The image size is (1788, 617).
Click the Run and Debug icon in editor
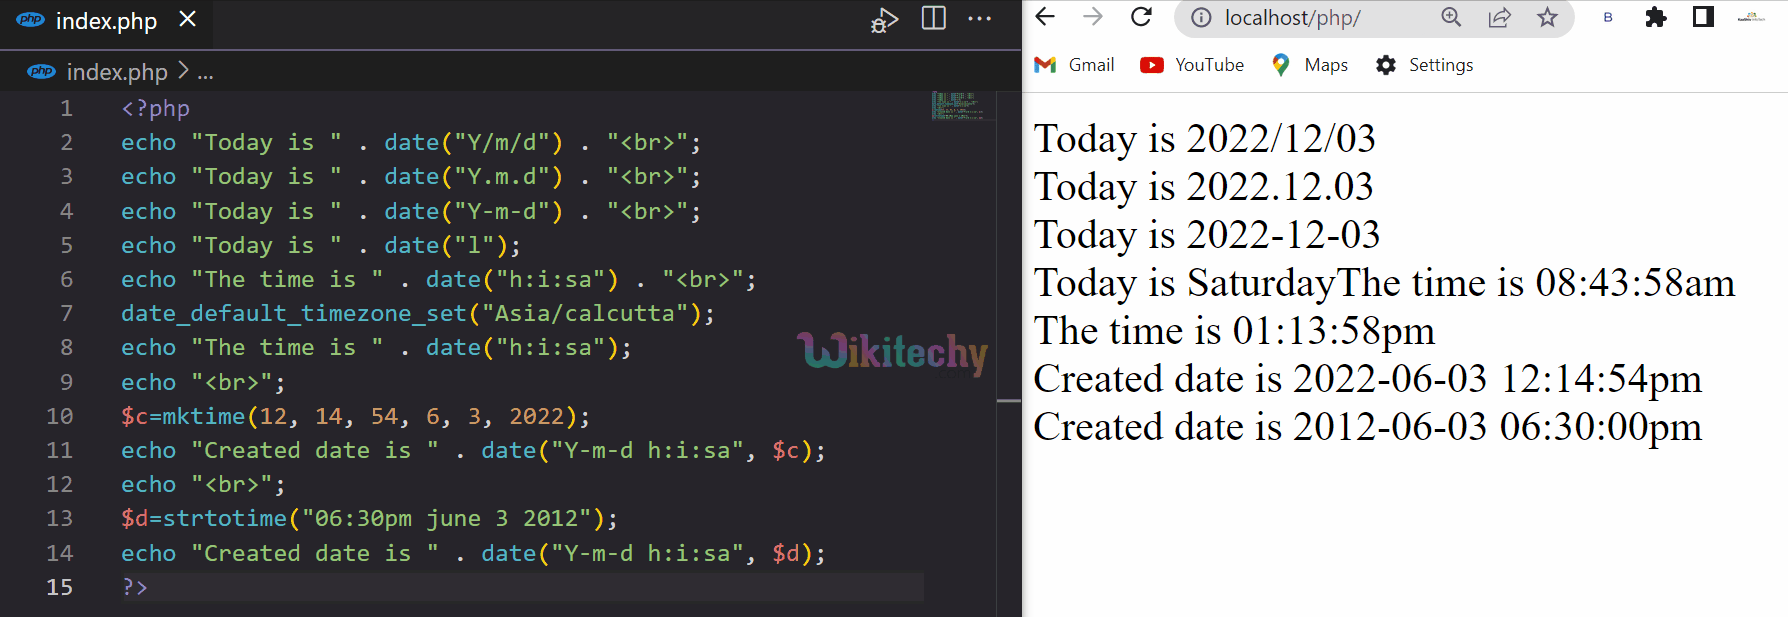coord(883,20)
